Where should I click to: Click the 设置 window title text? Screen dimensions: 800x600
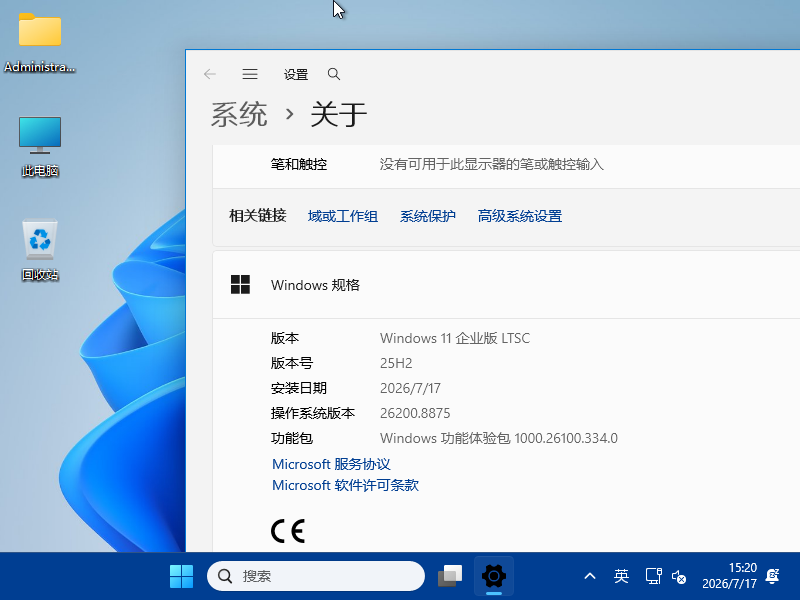[x=296, y=74]
